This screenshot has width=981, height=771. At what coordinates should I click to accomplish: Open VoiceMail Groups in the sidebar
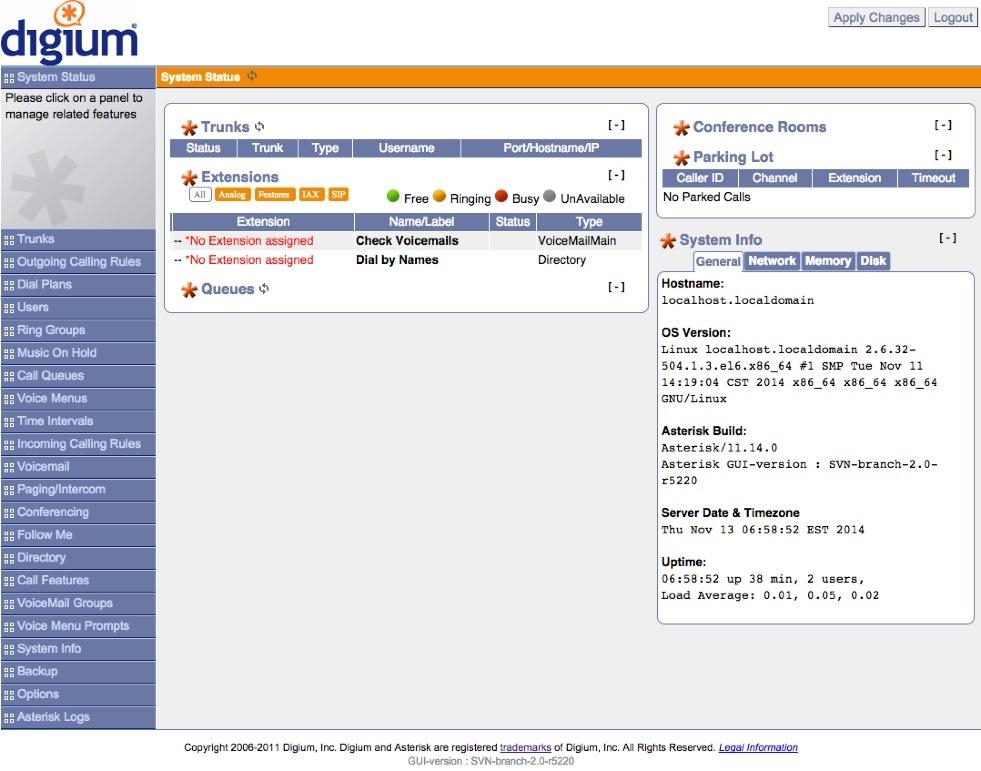(x=78, y=604)
